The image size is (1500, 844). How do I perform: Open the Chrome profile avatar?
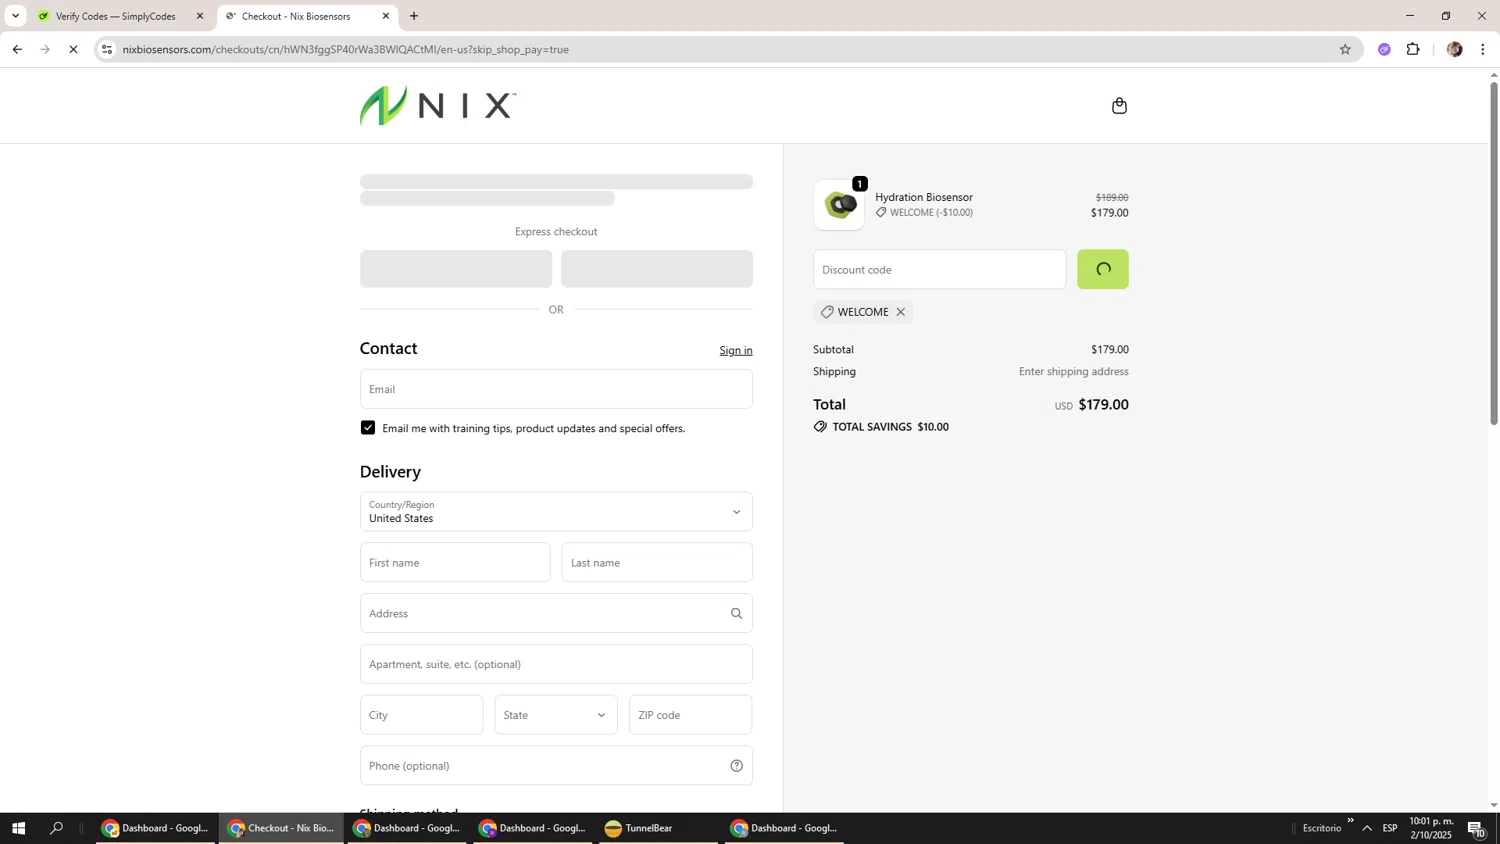pos(1454,49)
